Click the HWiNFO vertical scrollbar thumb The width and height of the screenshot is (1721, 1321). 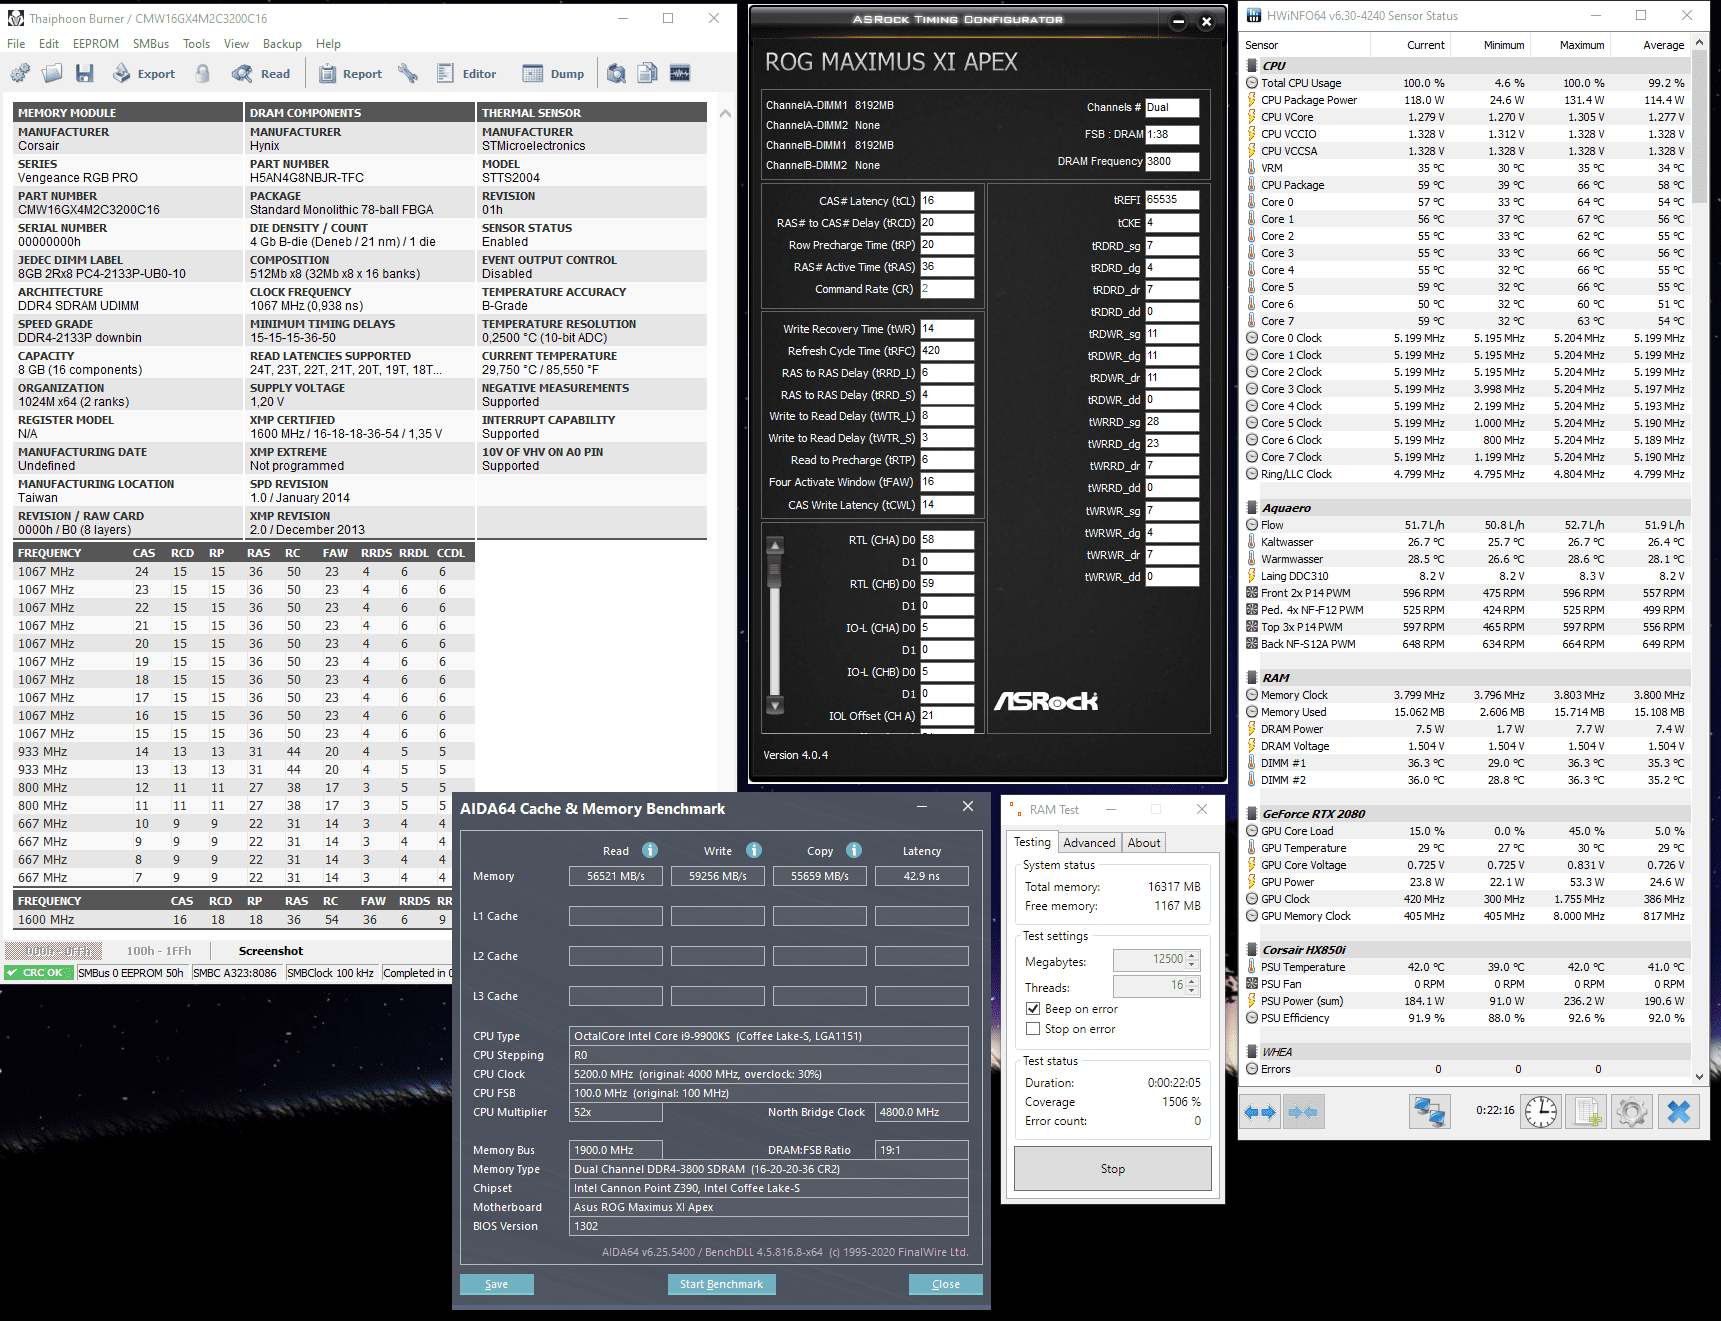(1700, 125)
